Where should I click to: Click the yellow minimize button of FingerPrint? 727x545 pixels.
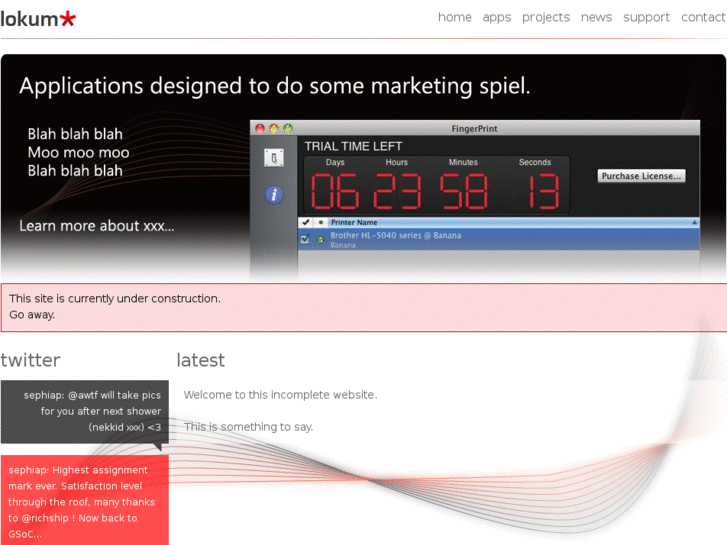click(274, 128)
